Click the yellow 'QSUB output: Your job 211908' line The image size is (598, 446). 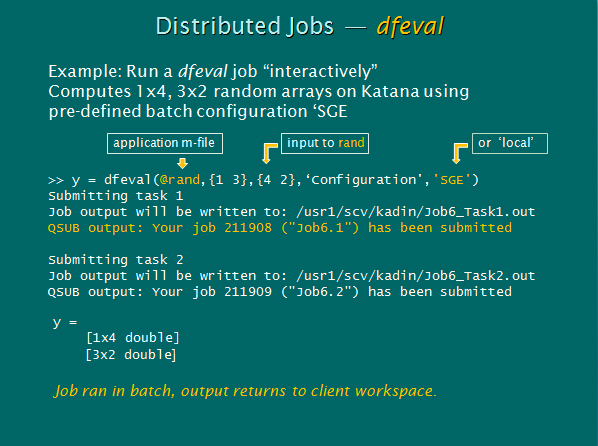(280, 228)
